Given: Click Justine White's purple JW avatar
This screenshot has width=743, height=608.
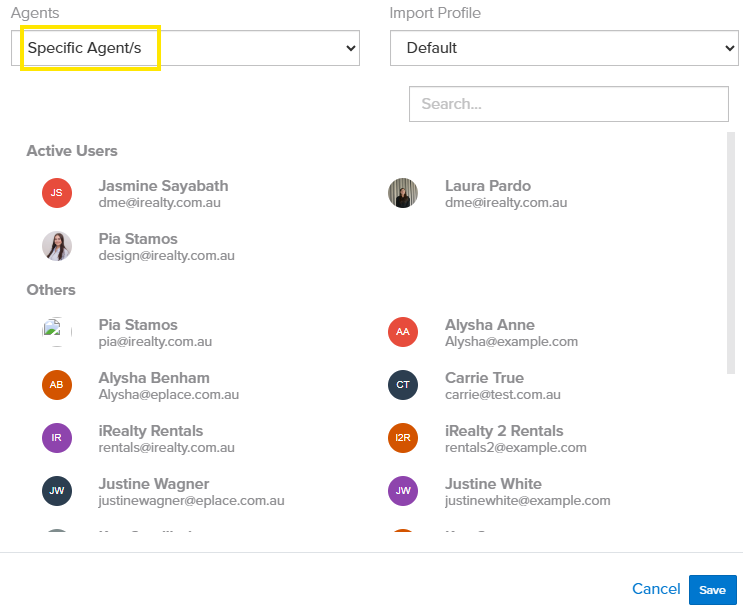Looking at the screenshot, I should pyautogui.click(x=403, y=491).
